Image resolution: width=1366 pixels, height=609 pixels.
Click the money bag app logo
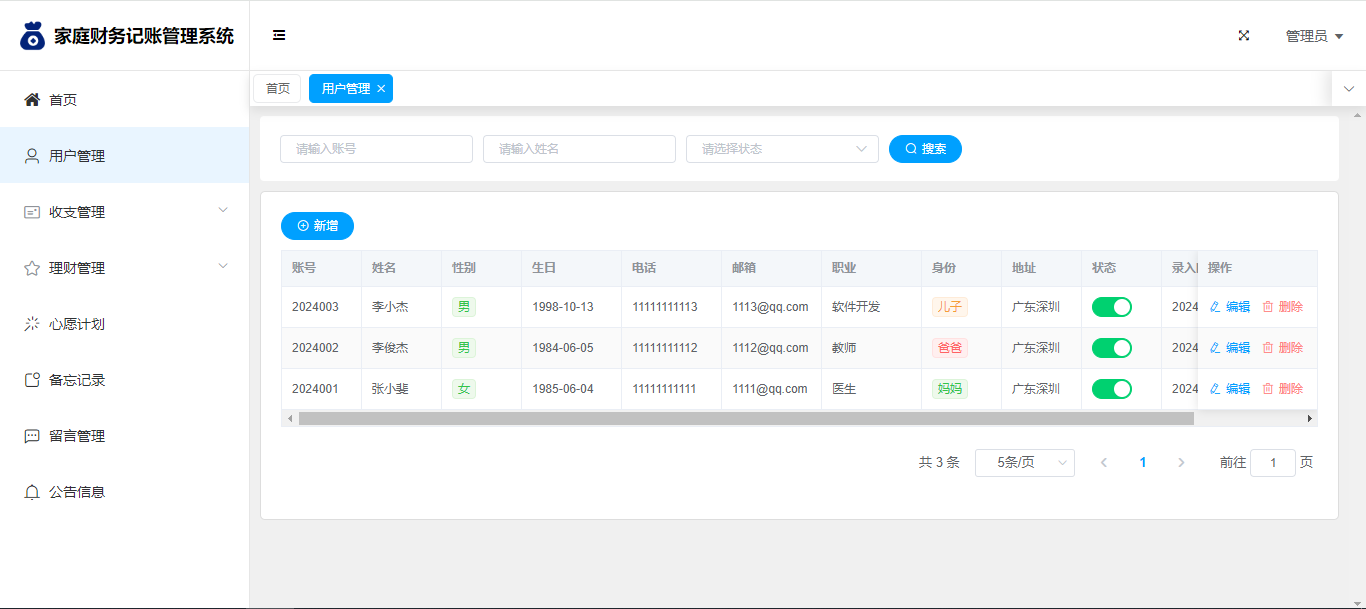tap(33, 35)
